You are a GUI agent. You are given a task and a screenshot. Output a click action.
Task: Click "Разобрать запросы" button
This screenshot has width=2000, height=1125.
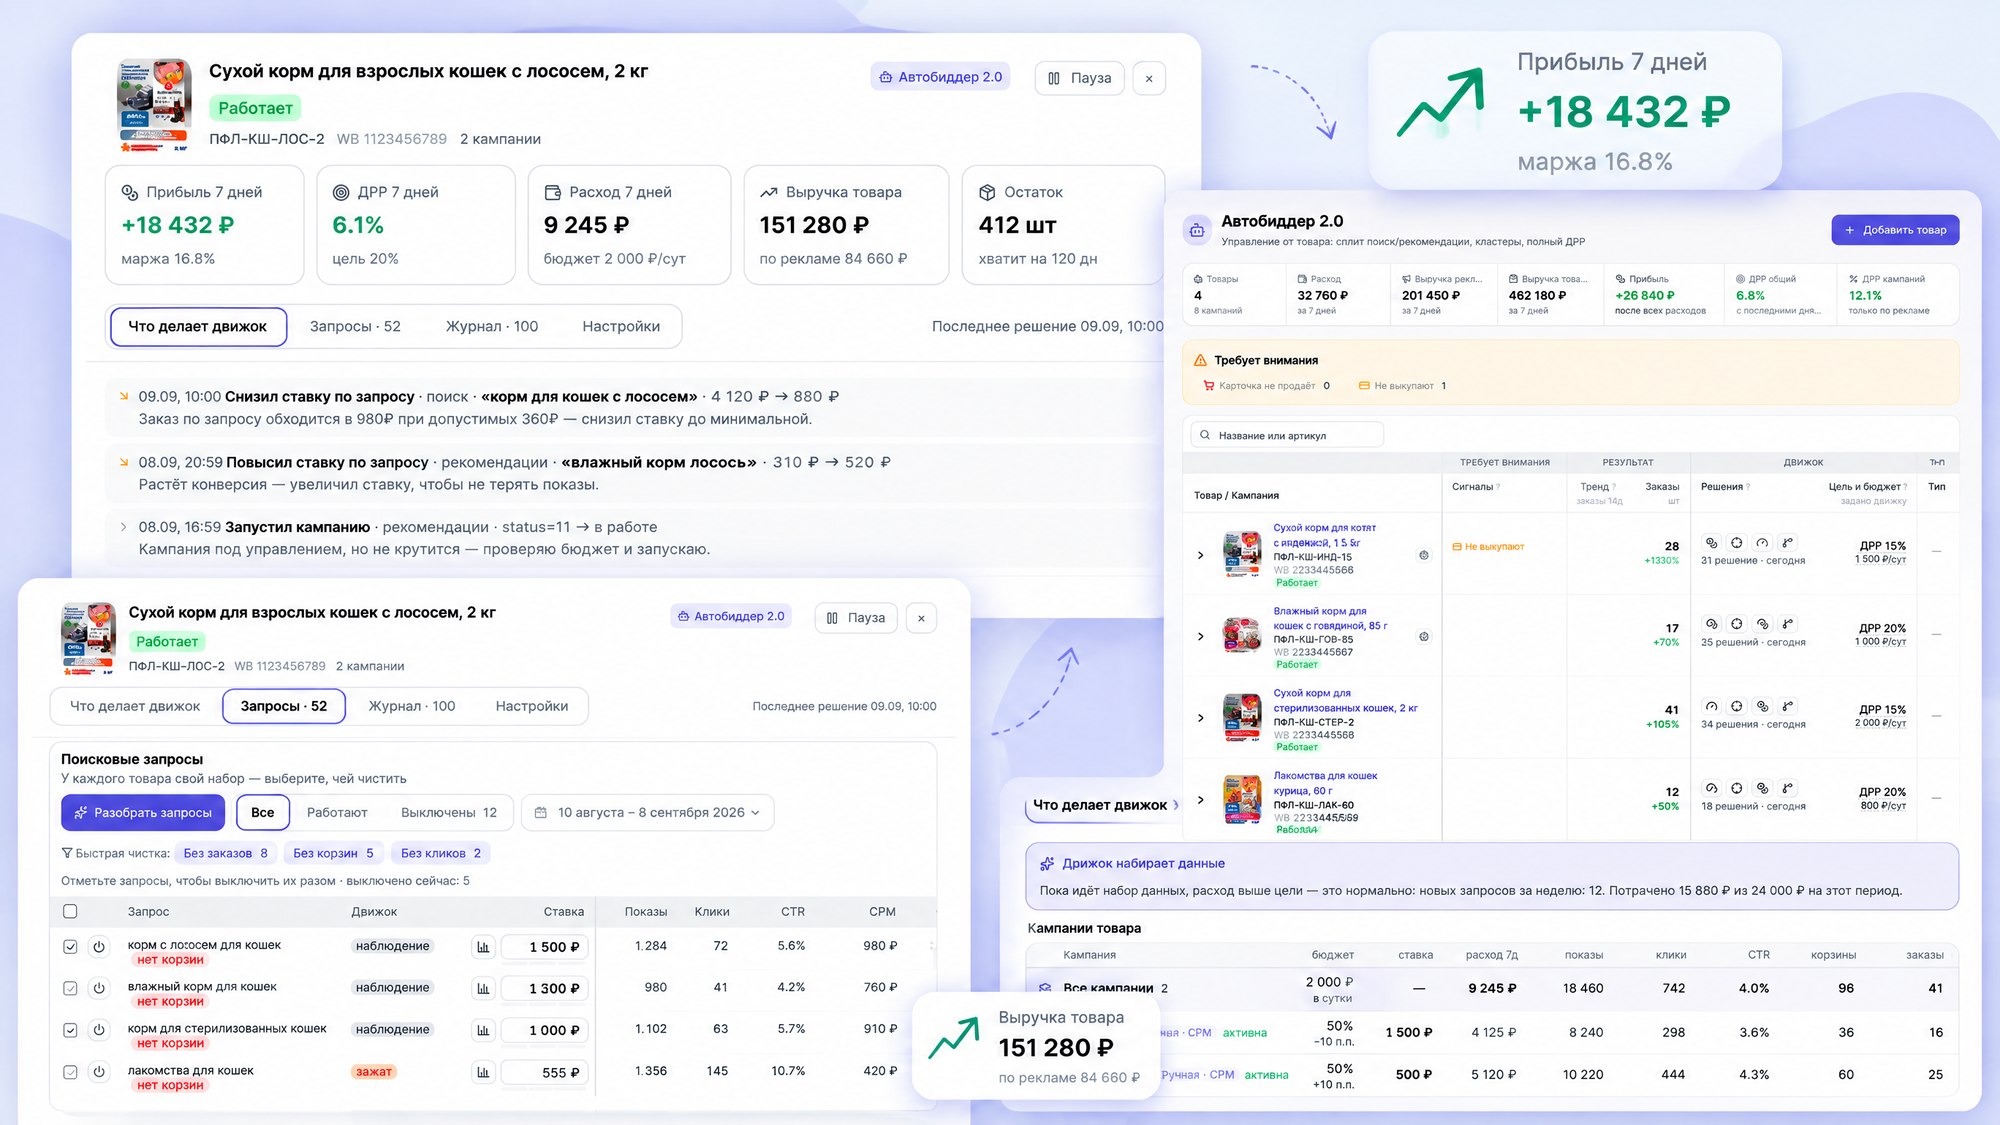[x=143, y=813]
